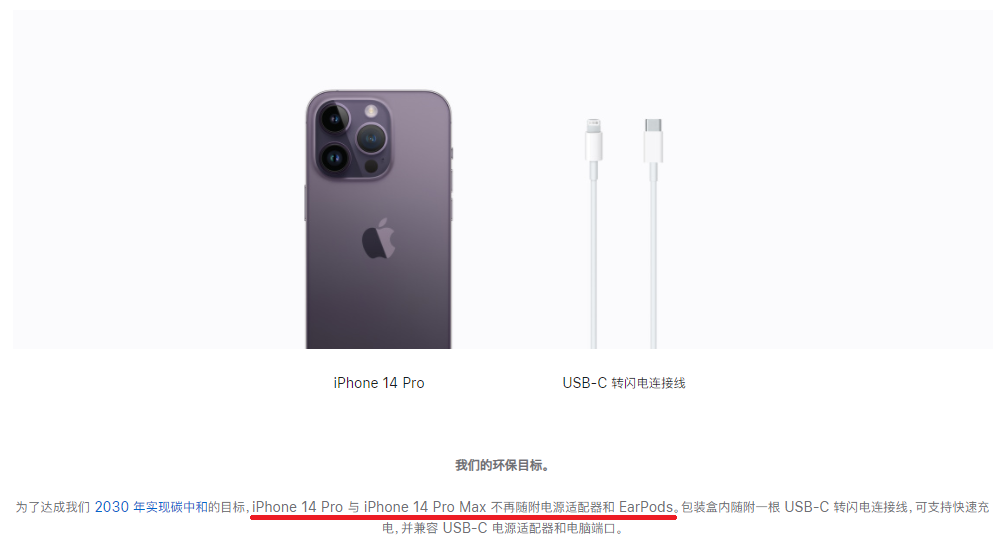The width and height of the screenshot is (1002, 546).
Task: Click the USB-C 电源适配器和电脑端口 text
Action: tap(528, 529)
